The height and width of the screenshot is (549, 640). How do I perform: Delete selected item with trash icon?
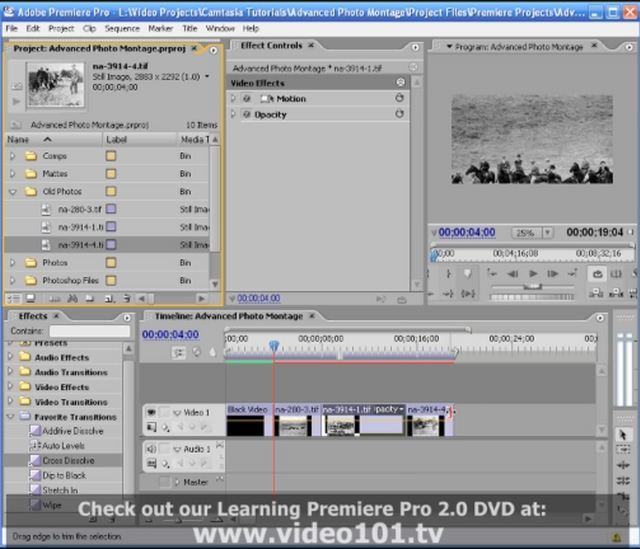(x=127, y=299)
